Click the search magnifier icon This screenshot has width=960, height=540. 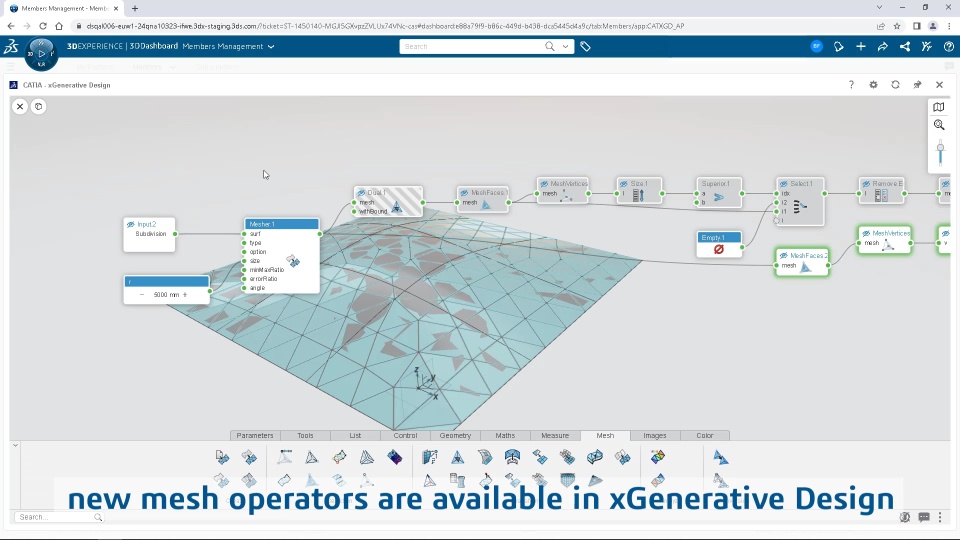click(550, 47)
